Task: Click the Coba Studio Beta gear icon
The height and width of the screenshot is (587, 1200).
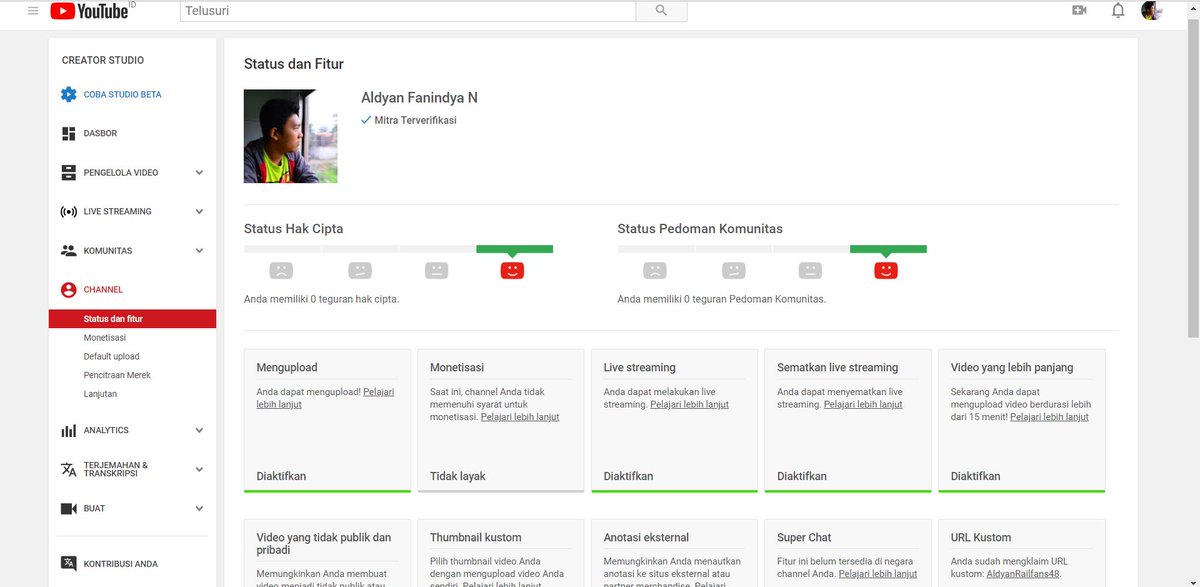Action: [68, 94]
